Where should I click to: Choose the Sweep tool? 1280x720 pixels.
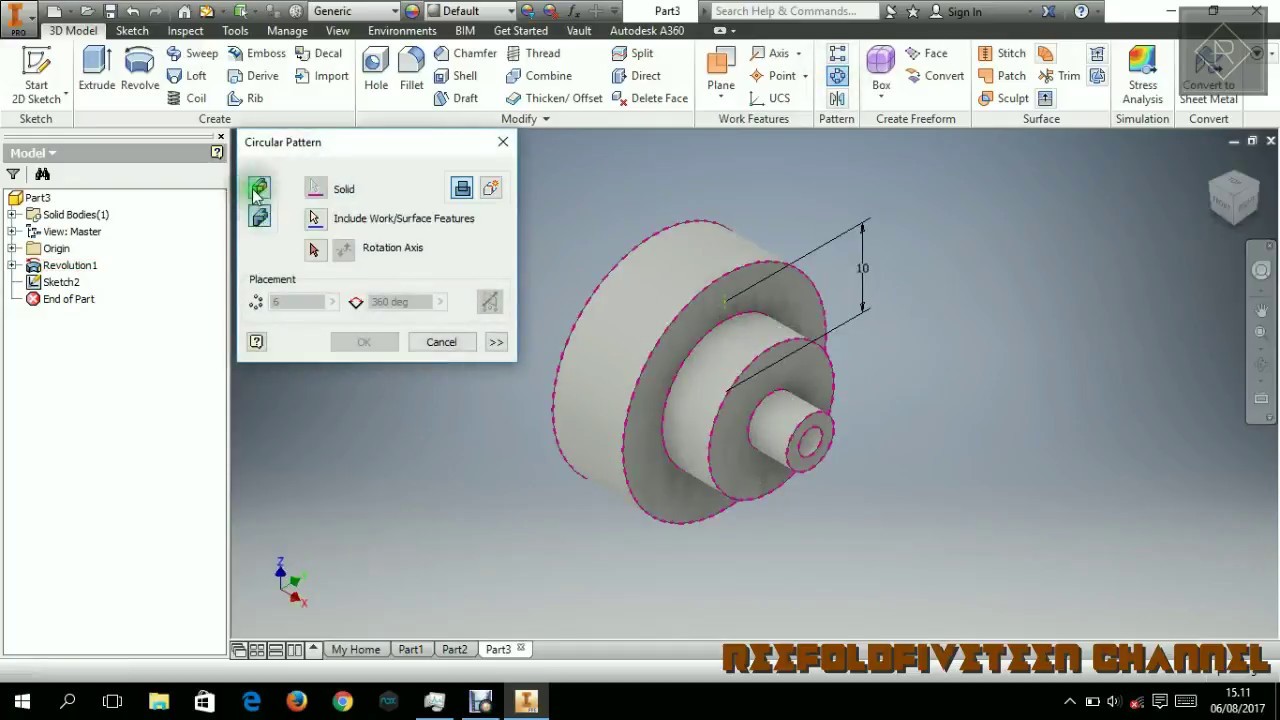192,53
